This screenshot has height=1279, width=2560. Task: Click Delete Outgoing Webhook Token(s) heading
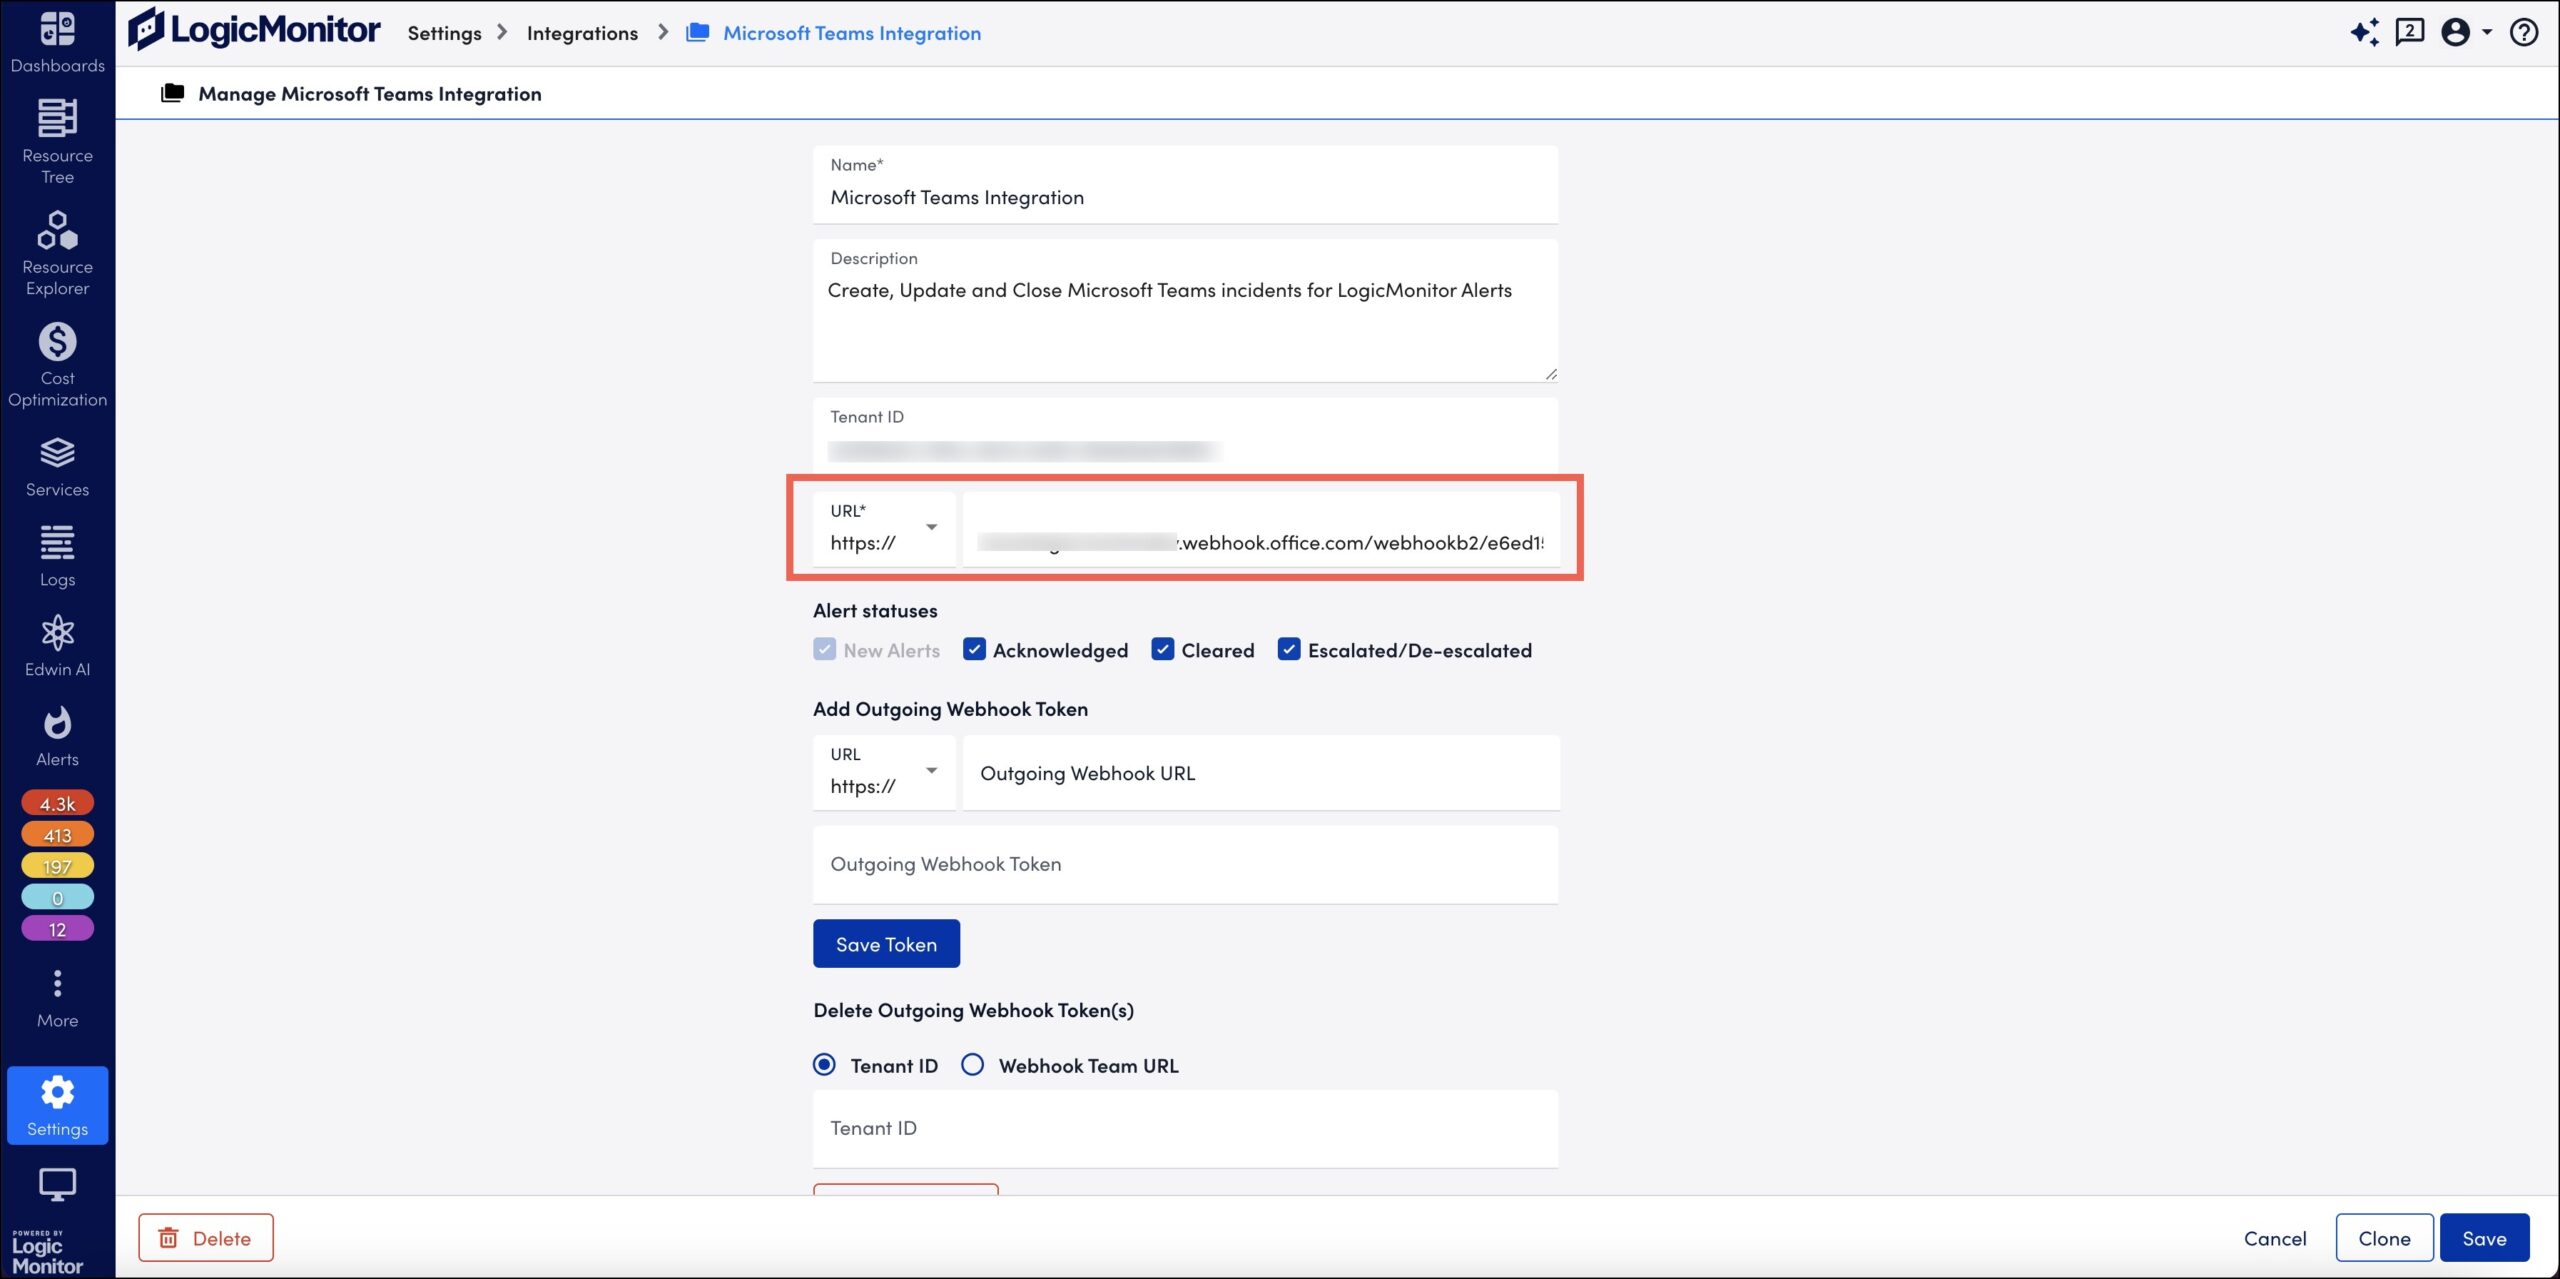pyautogui.click(x=973, y=1010)
